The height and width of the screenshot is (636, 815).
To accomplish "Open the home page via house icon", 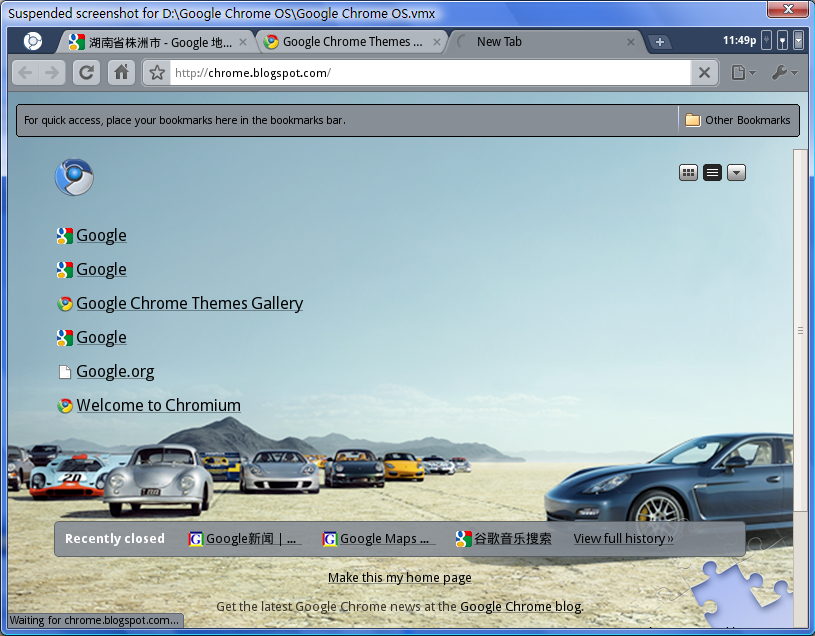I will 122,73.
